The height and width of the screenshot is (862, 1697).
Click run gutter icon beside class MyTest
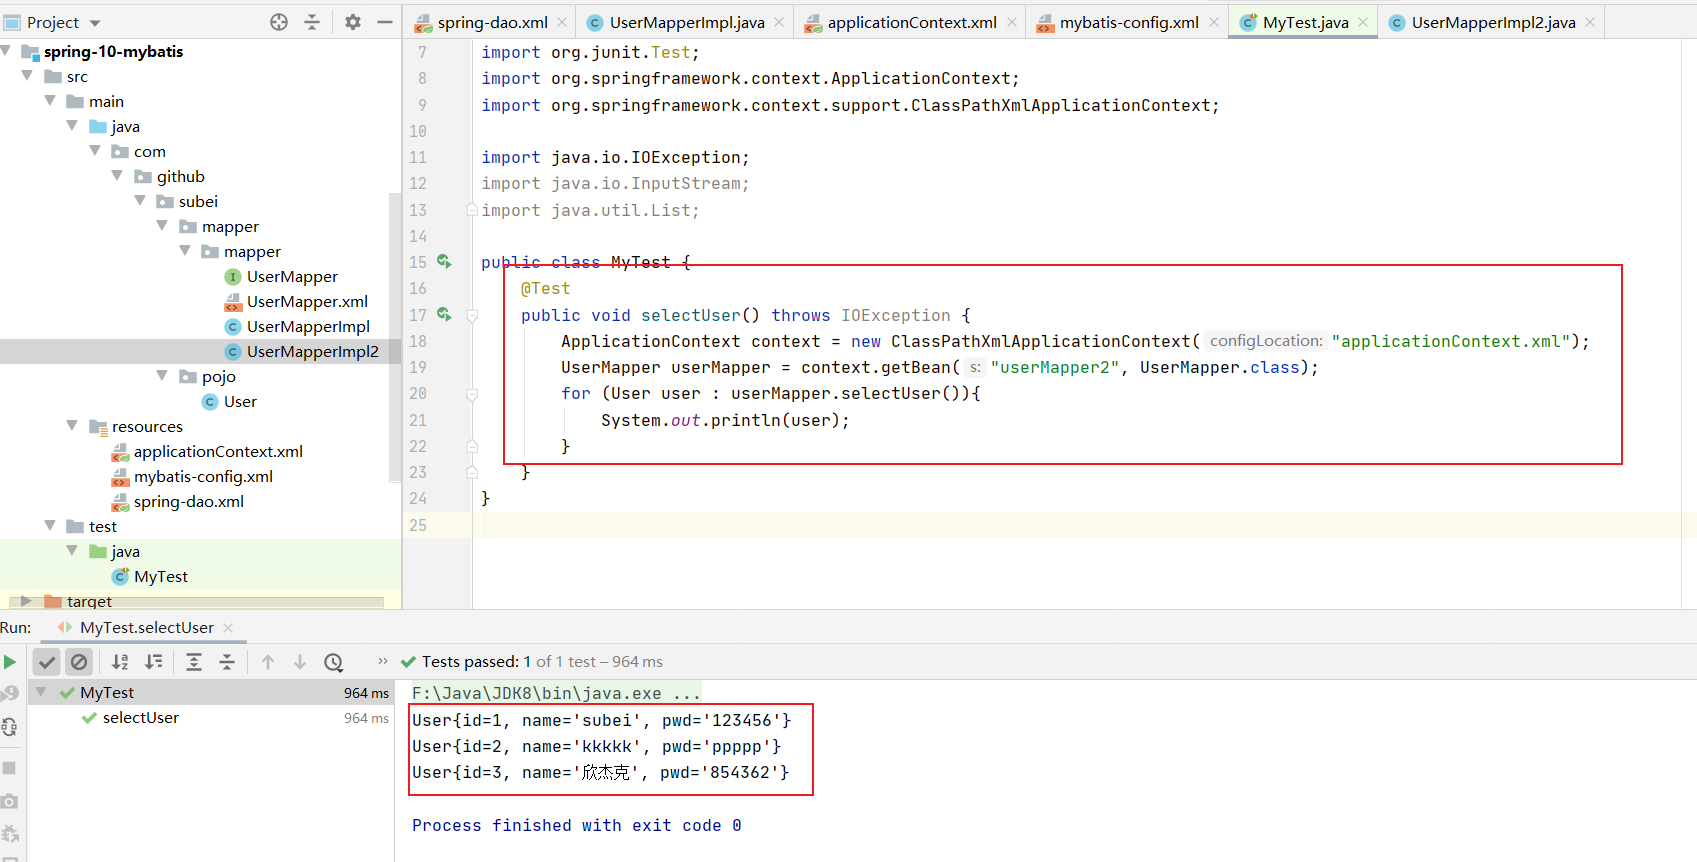click(444, 262)
